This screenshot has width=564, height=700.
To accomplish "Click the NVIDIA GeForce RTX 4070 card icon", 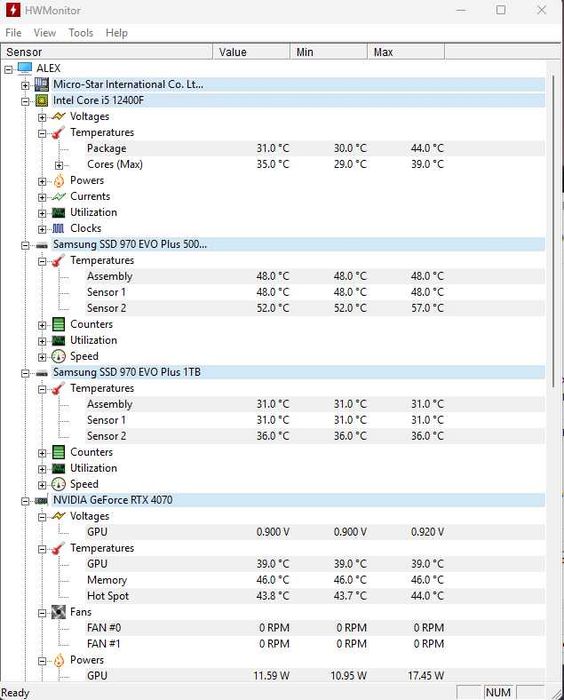I will click(42, 501).
